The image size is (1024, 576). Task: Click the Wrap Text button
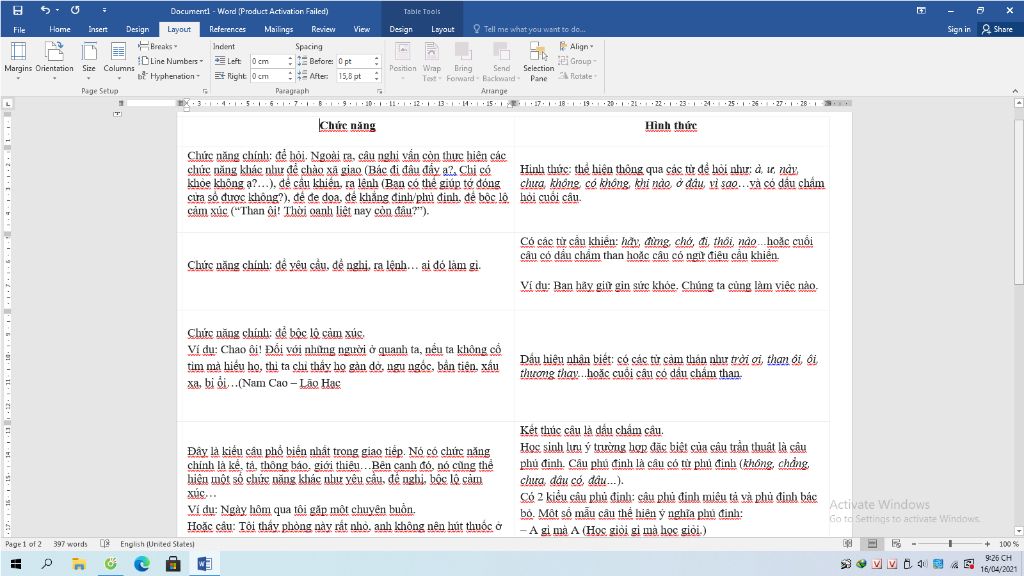click(431, 61)
